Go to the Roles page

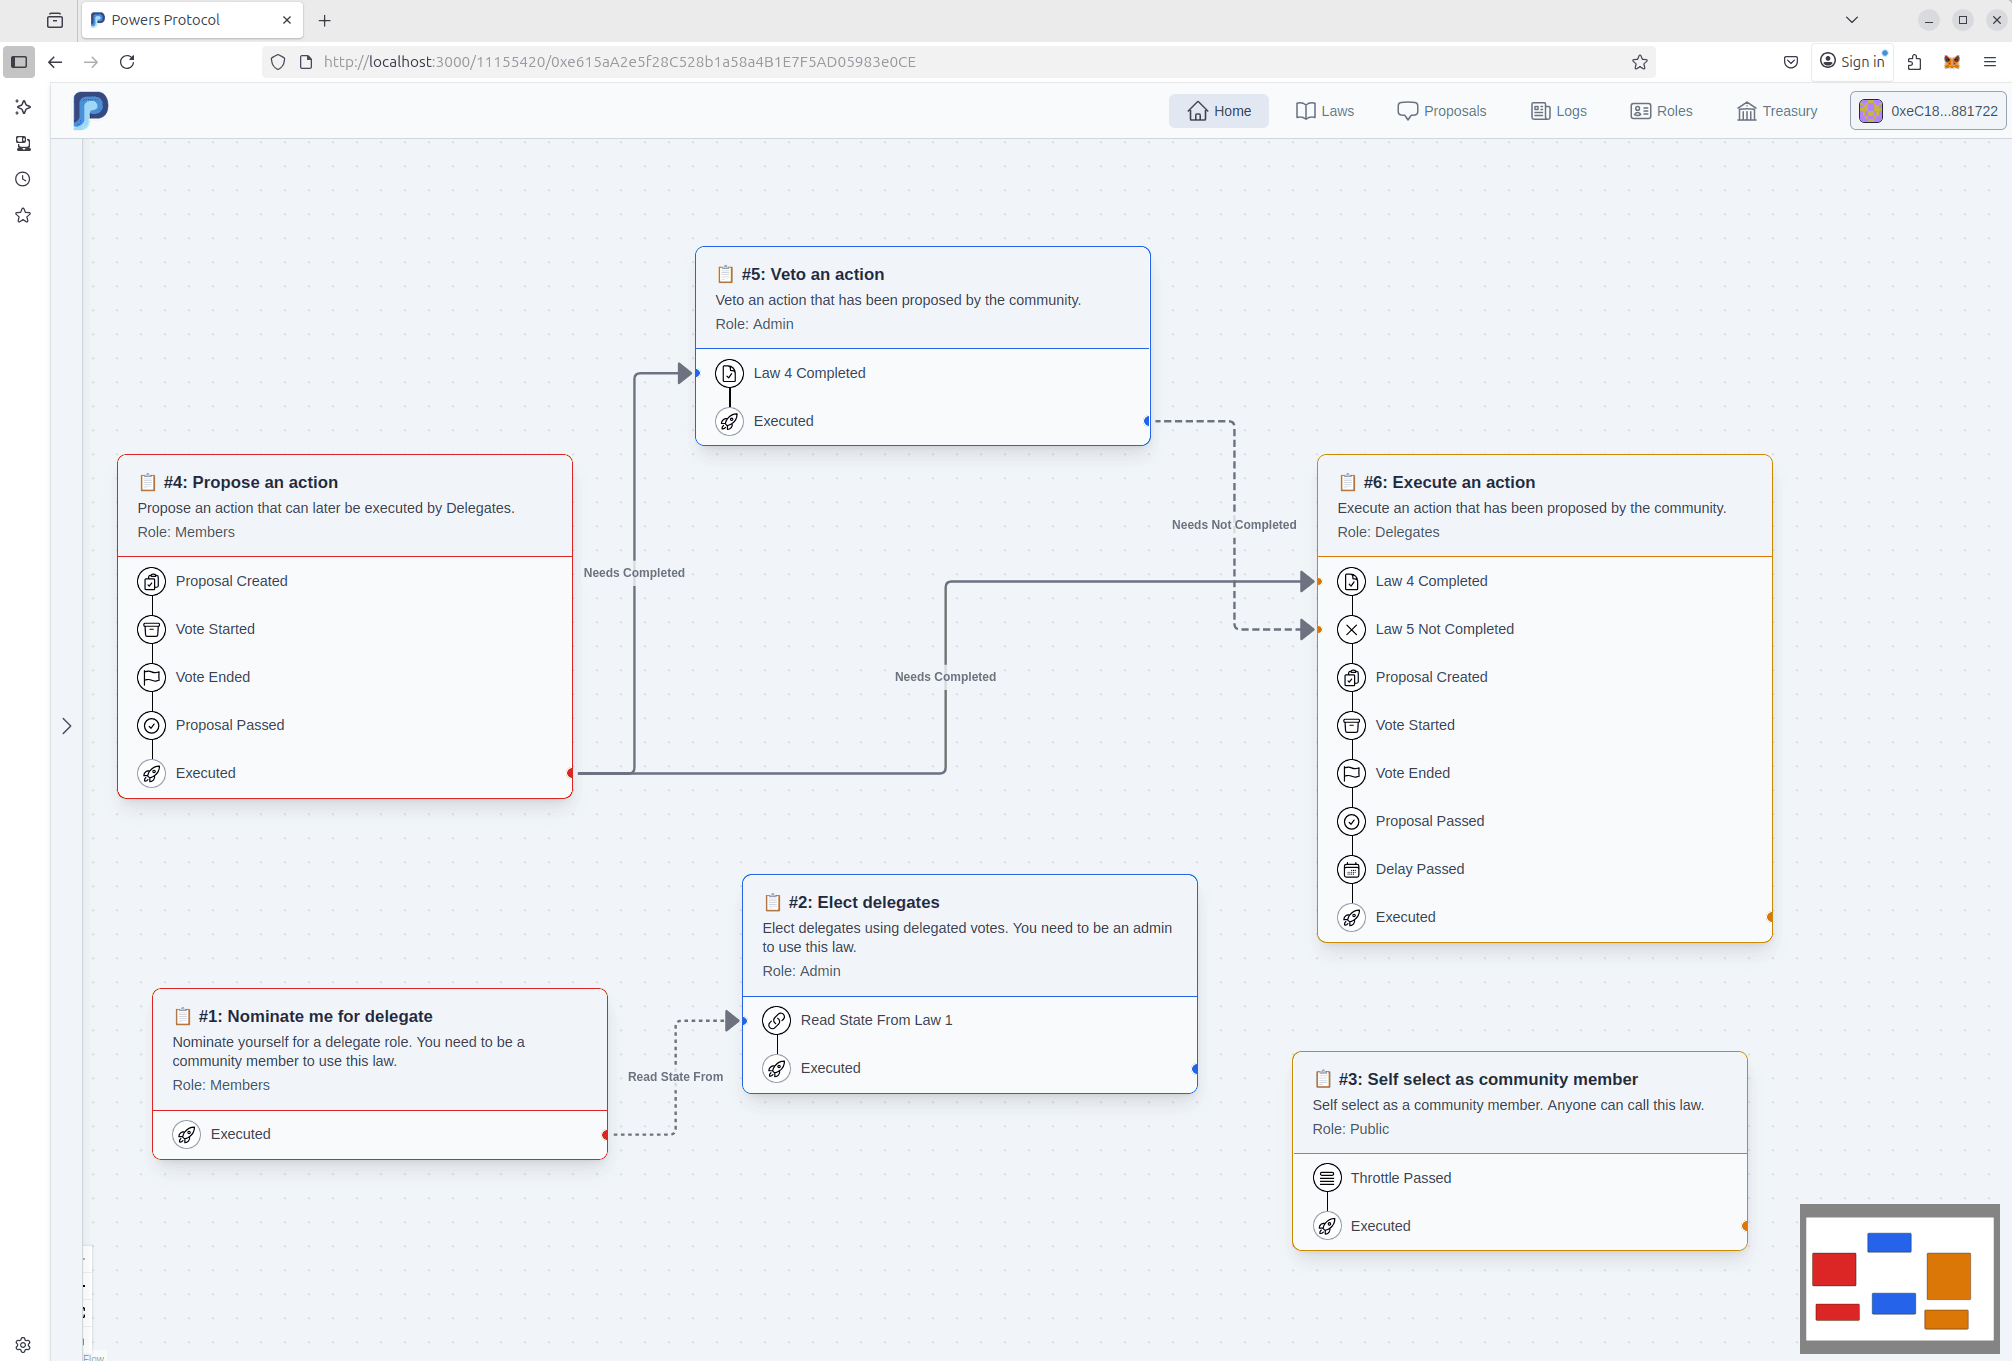1661,111
